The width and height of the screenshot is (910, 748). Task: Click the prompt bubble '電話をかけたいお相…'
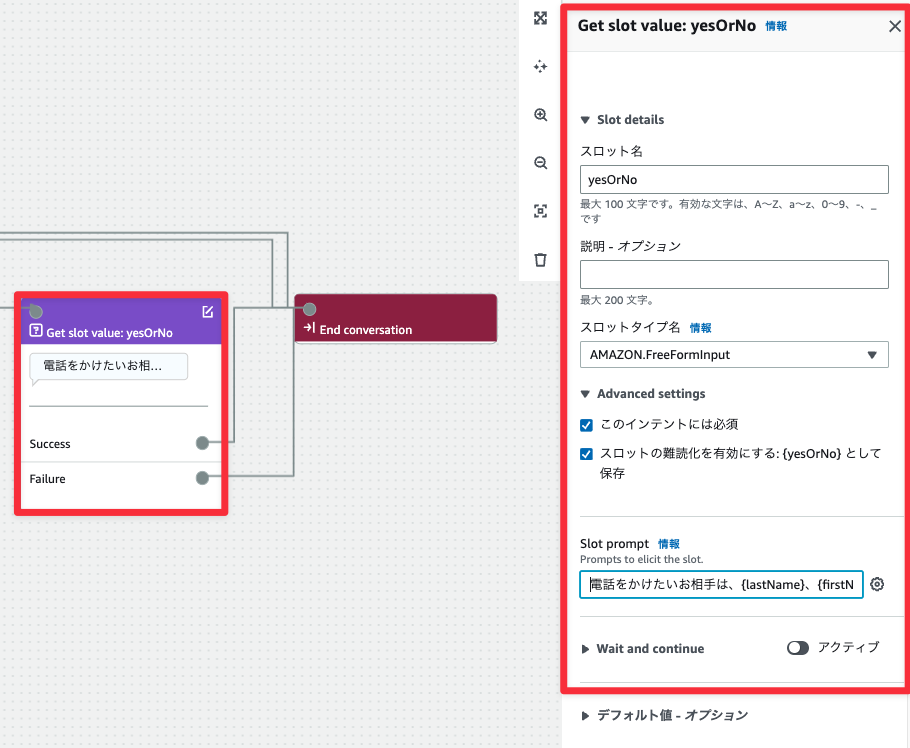[x=109, y=366]
